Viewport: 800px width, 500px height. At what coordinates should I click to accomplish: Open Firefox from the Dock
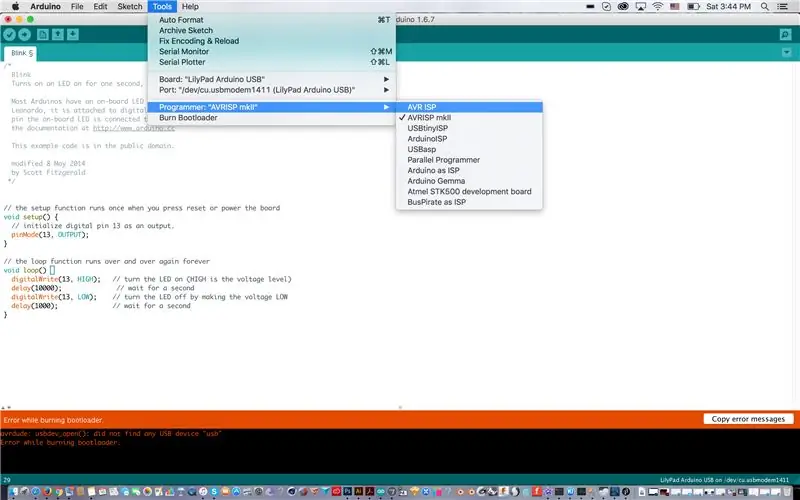pyautogui.click(x=47, y=492)
